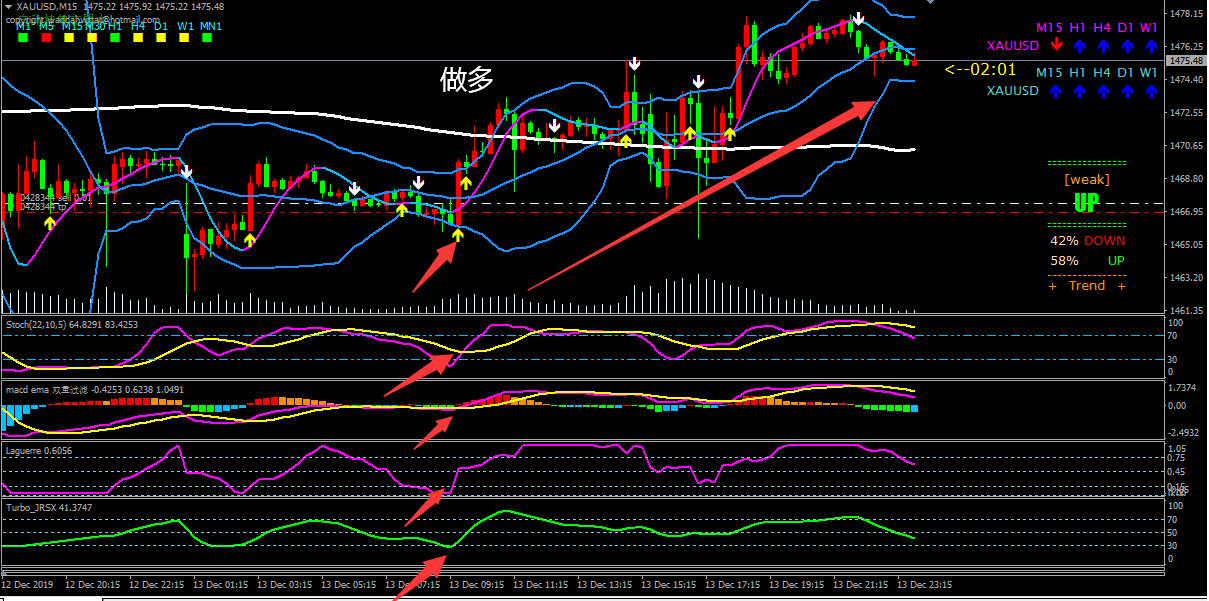Click the yellow D1 timeframe square
1209x601 pixels.
coord(160,38)
